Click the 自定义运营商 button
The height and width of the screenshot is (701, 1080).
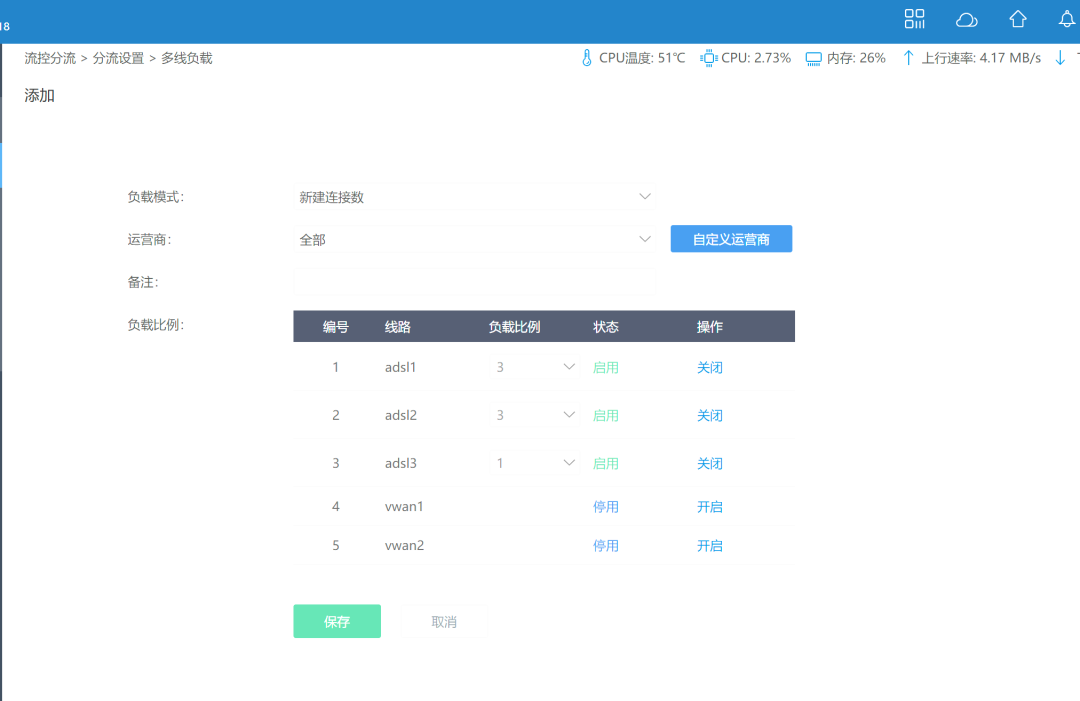(731, 239)
